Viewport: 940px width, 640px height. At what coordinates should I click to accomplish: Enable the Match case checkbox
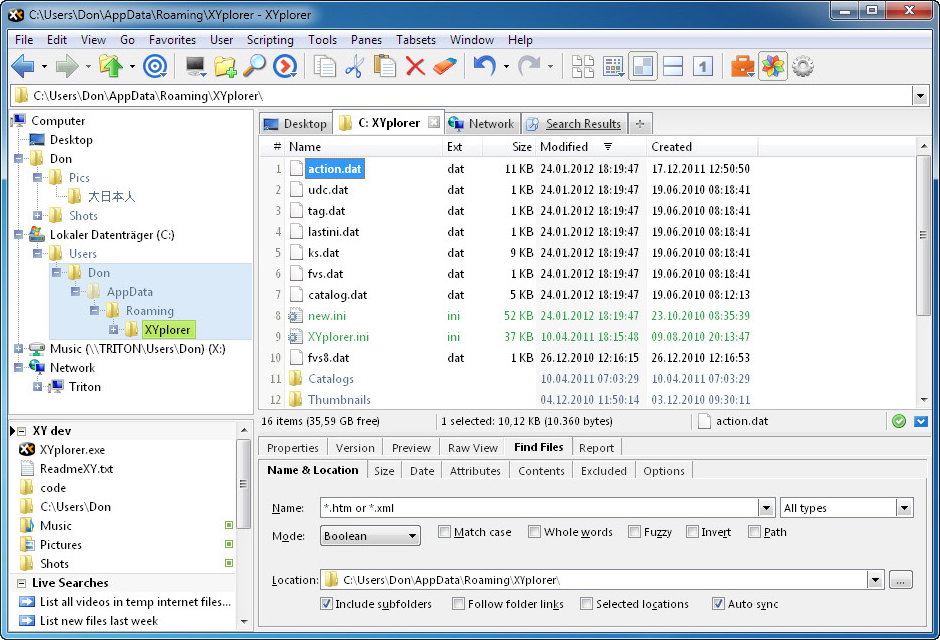pos(444,532)
